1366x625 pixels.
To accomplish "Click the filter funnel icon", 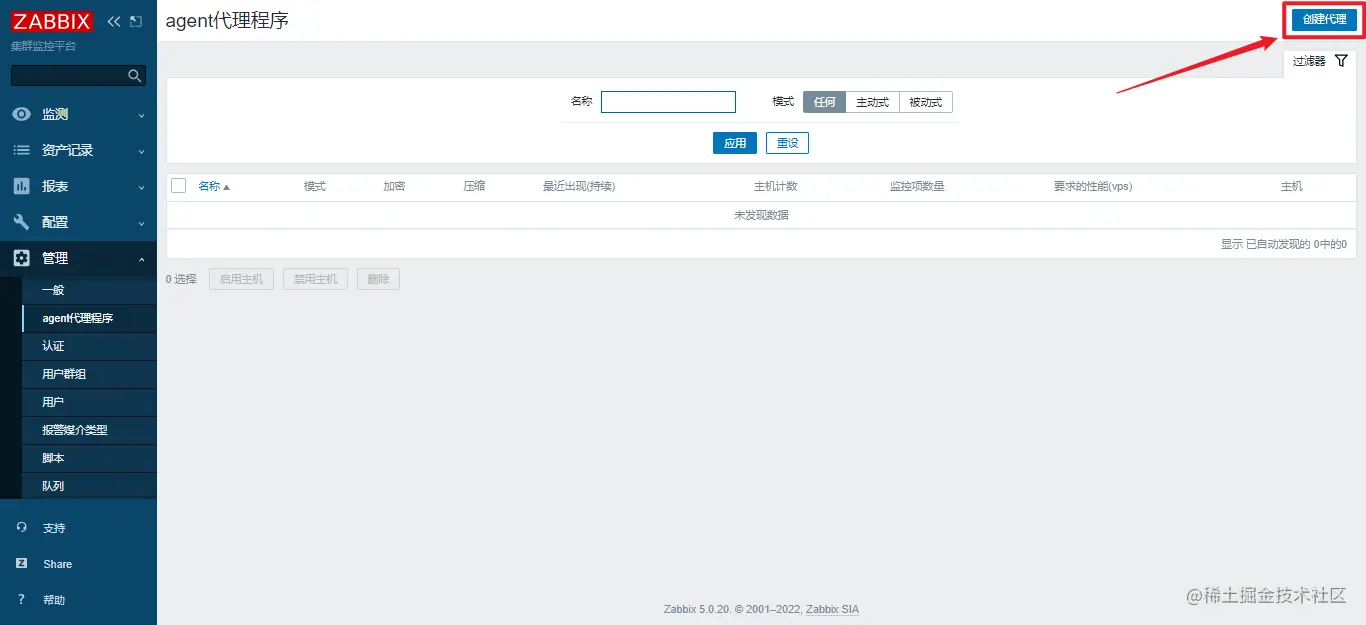I will 1342,61.
